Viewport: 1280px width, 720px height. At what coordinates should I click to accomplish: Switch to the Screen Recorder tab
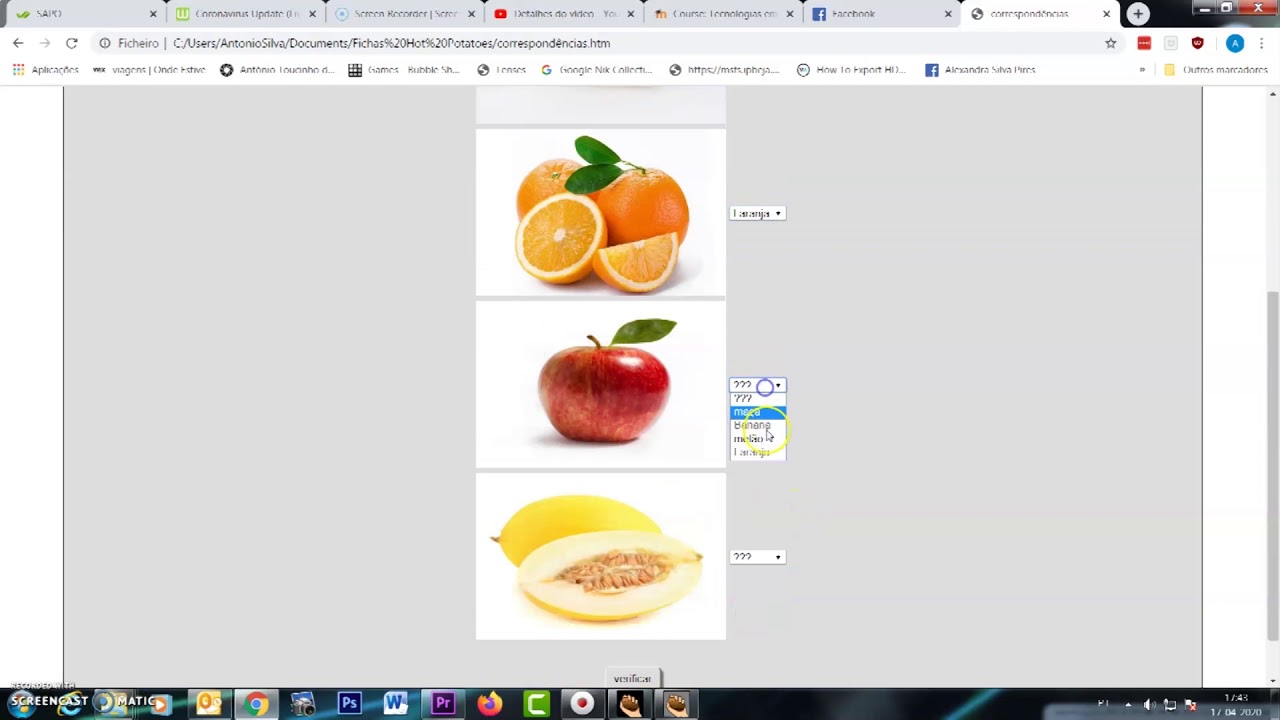coord(405,14)
